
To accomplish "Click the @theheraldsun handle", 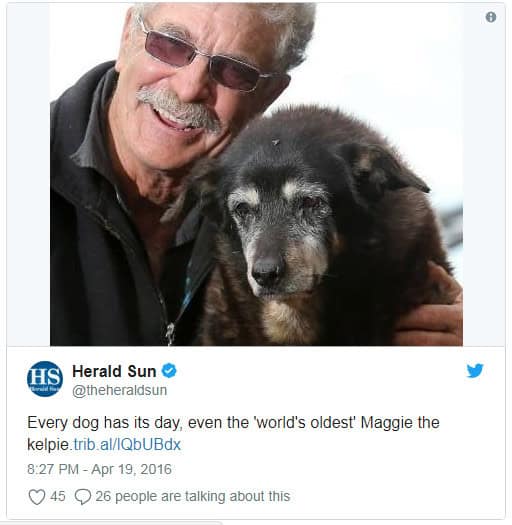I will 120,390.
